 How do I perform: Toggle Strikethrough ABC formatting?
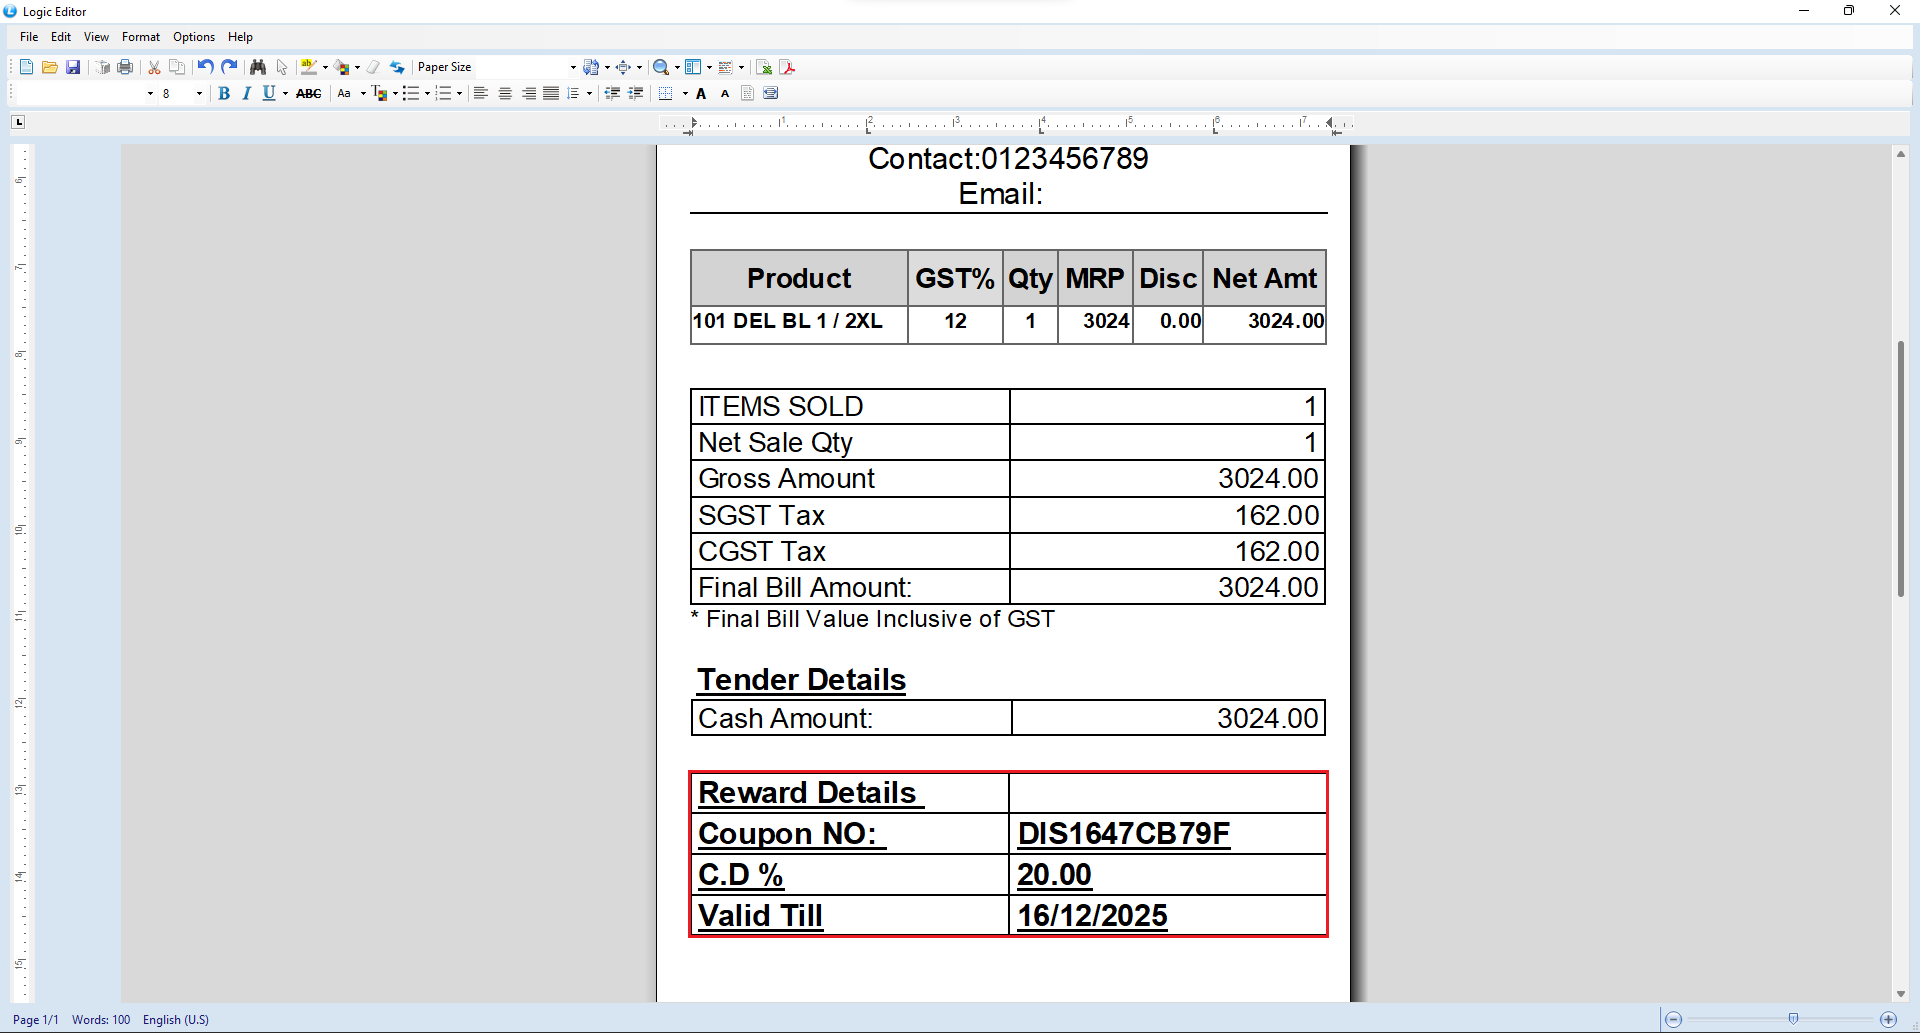(x=309, y=93)
